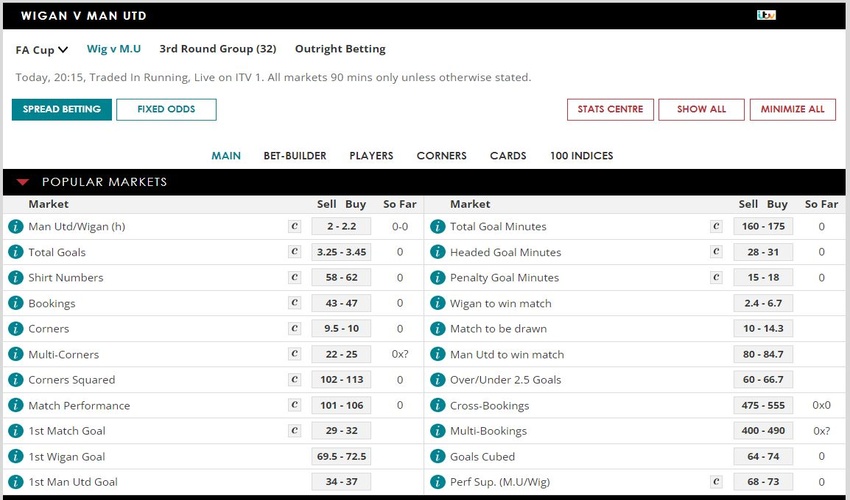Viewport: 850px width, 500px height.
Task: Click Total Goal Minutes price 160 - 175
Action: click(x=763, y=226)
